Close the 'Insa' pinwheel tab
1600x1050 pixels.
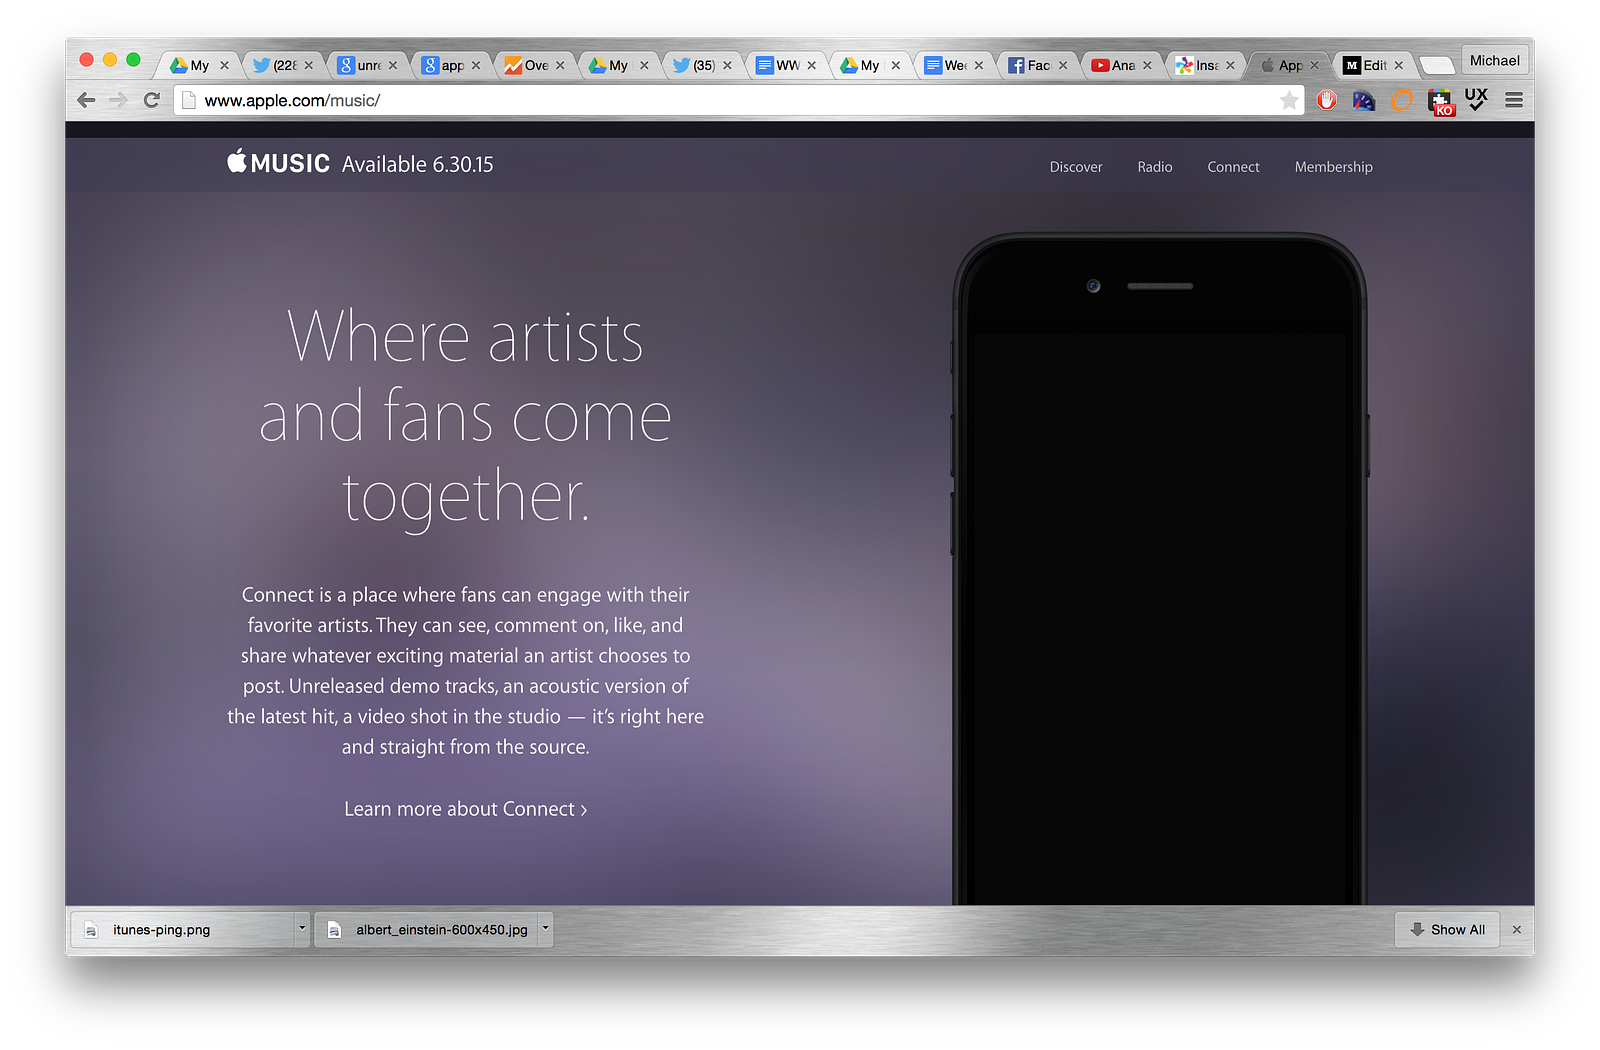coord(1230,66)
